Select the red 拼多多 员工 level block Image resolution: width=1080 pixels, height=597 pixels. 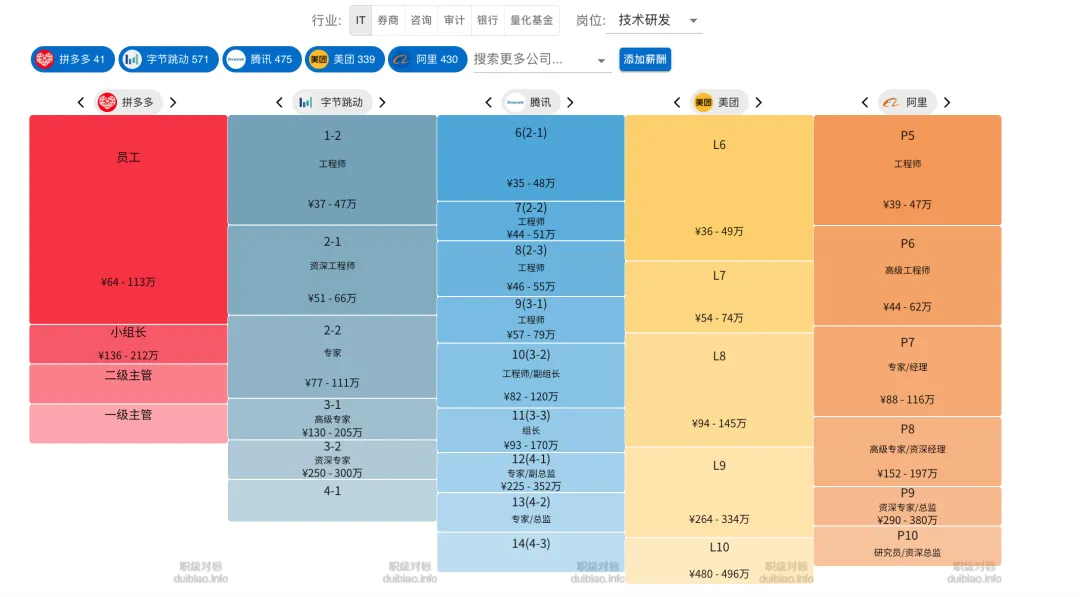(128, 219)
